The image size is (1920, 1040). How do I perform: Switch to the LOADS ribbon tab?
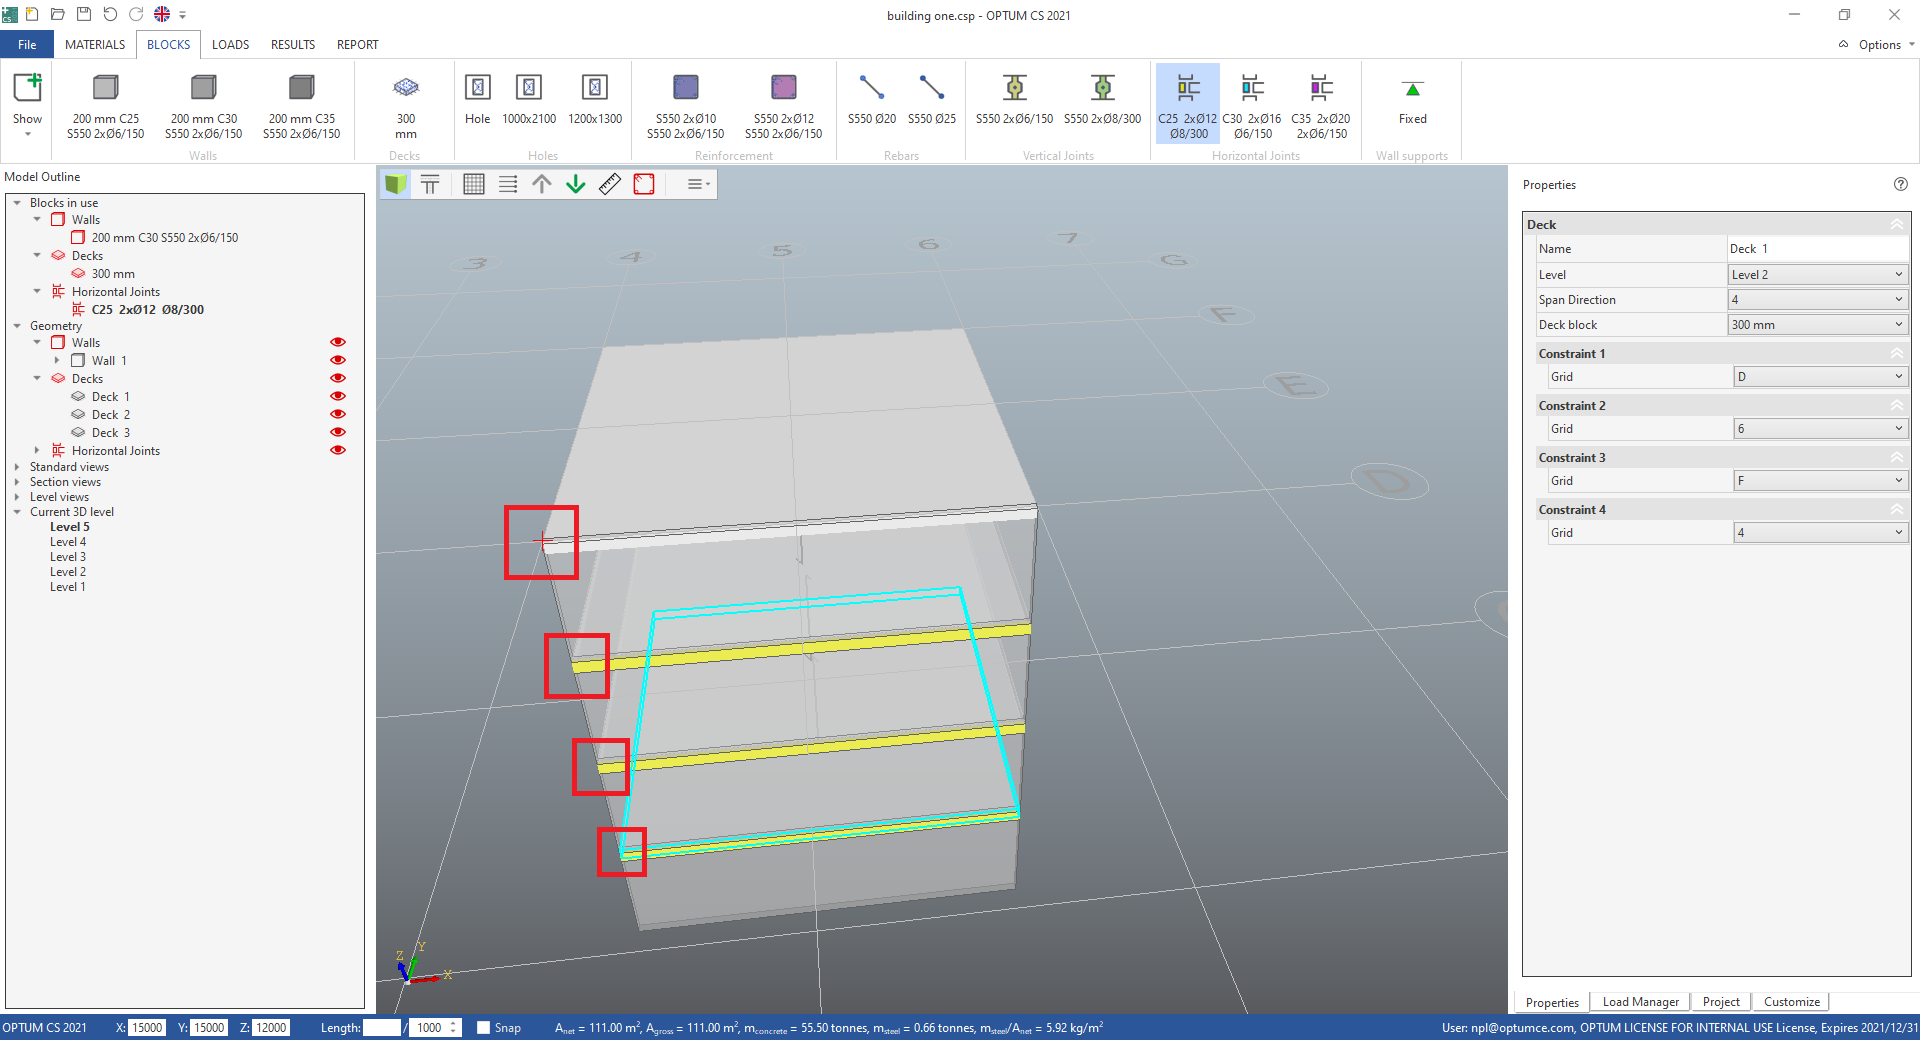click(230, 45)
